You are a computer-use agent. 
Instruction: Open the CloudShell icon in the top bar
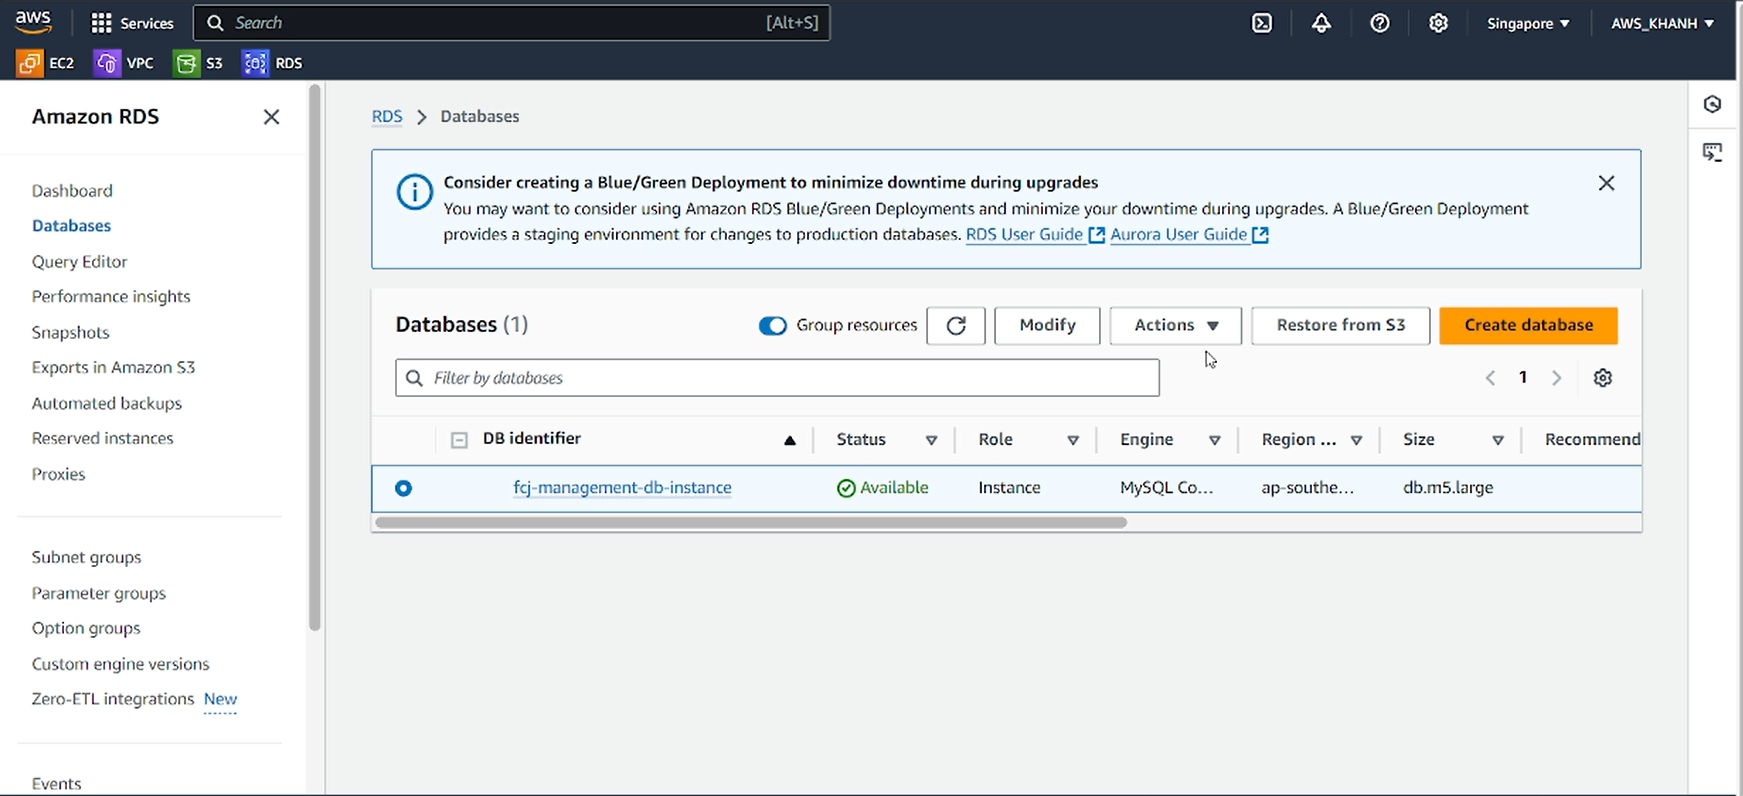pos(1262,23)
